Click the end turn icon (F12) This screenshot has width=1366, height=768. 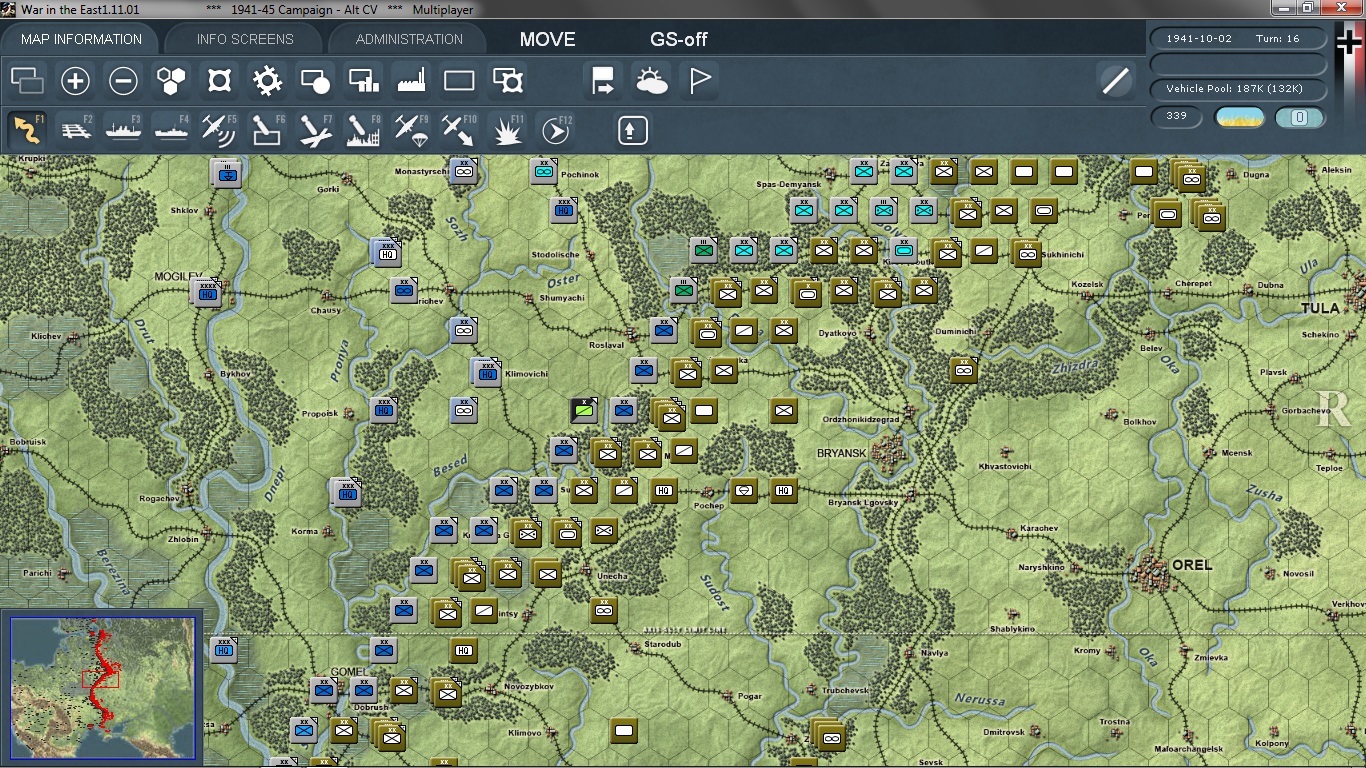coord(555,130)
